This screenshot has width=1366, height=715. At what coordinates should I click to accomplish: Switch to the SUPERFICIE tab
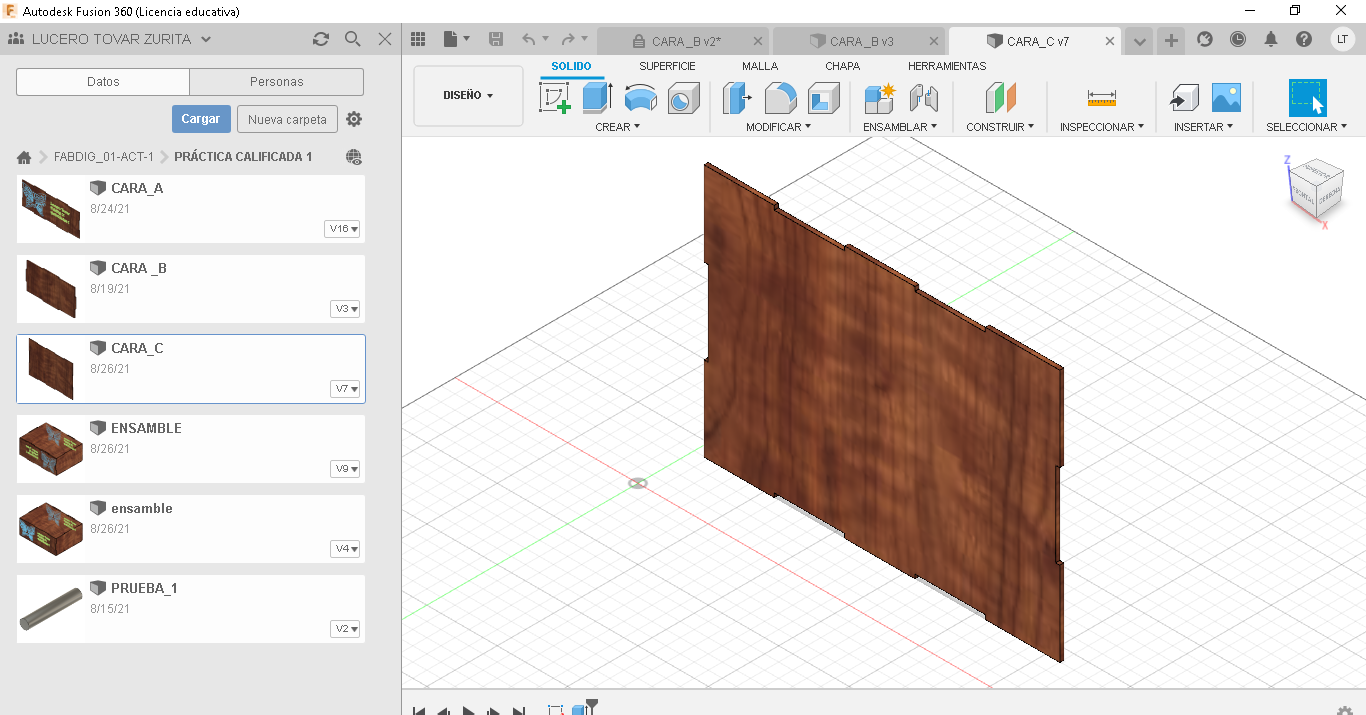pos(667,66)
